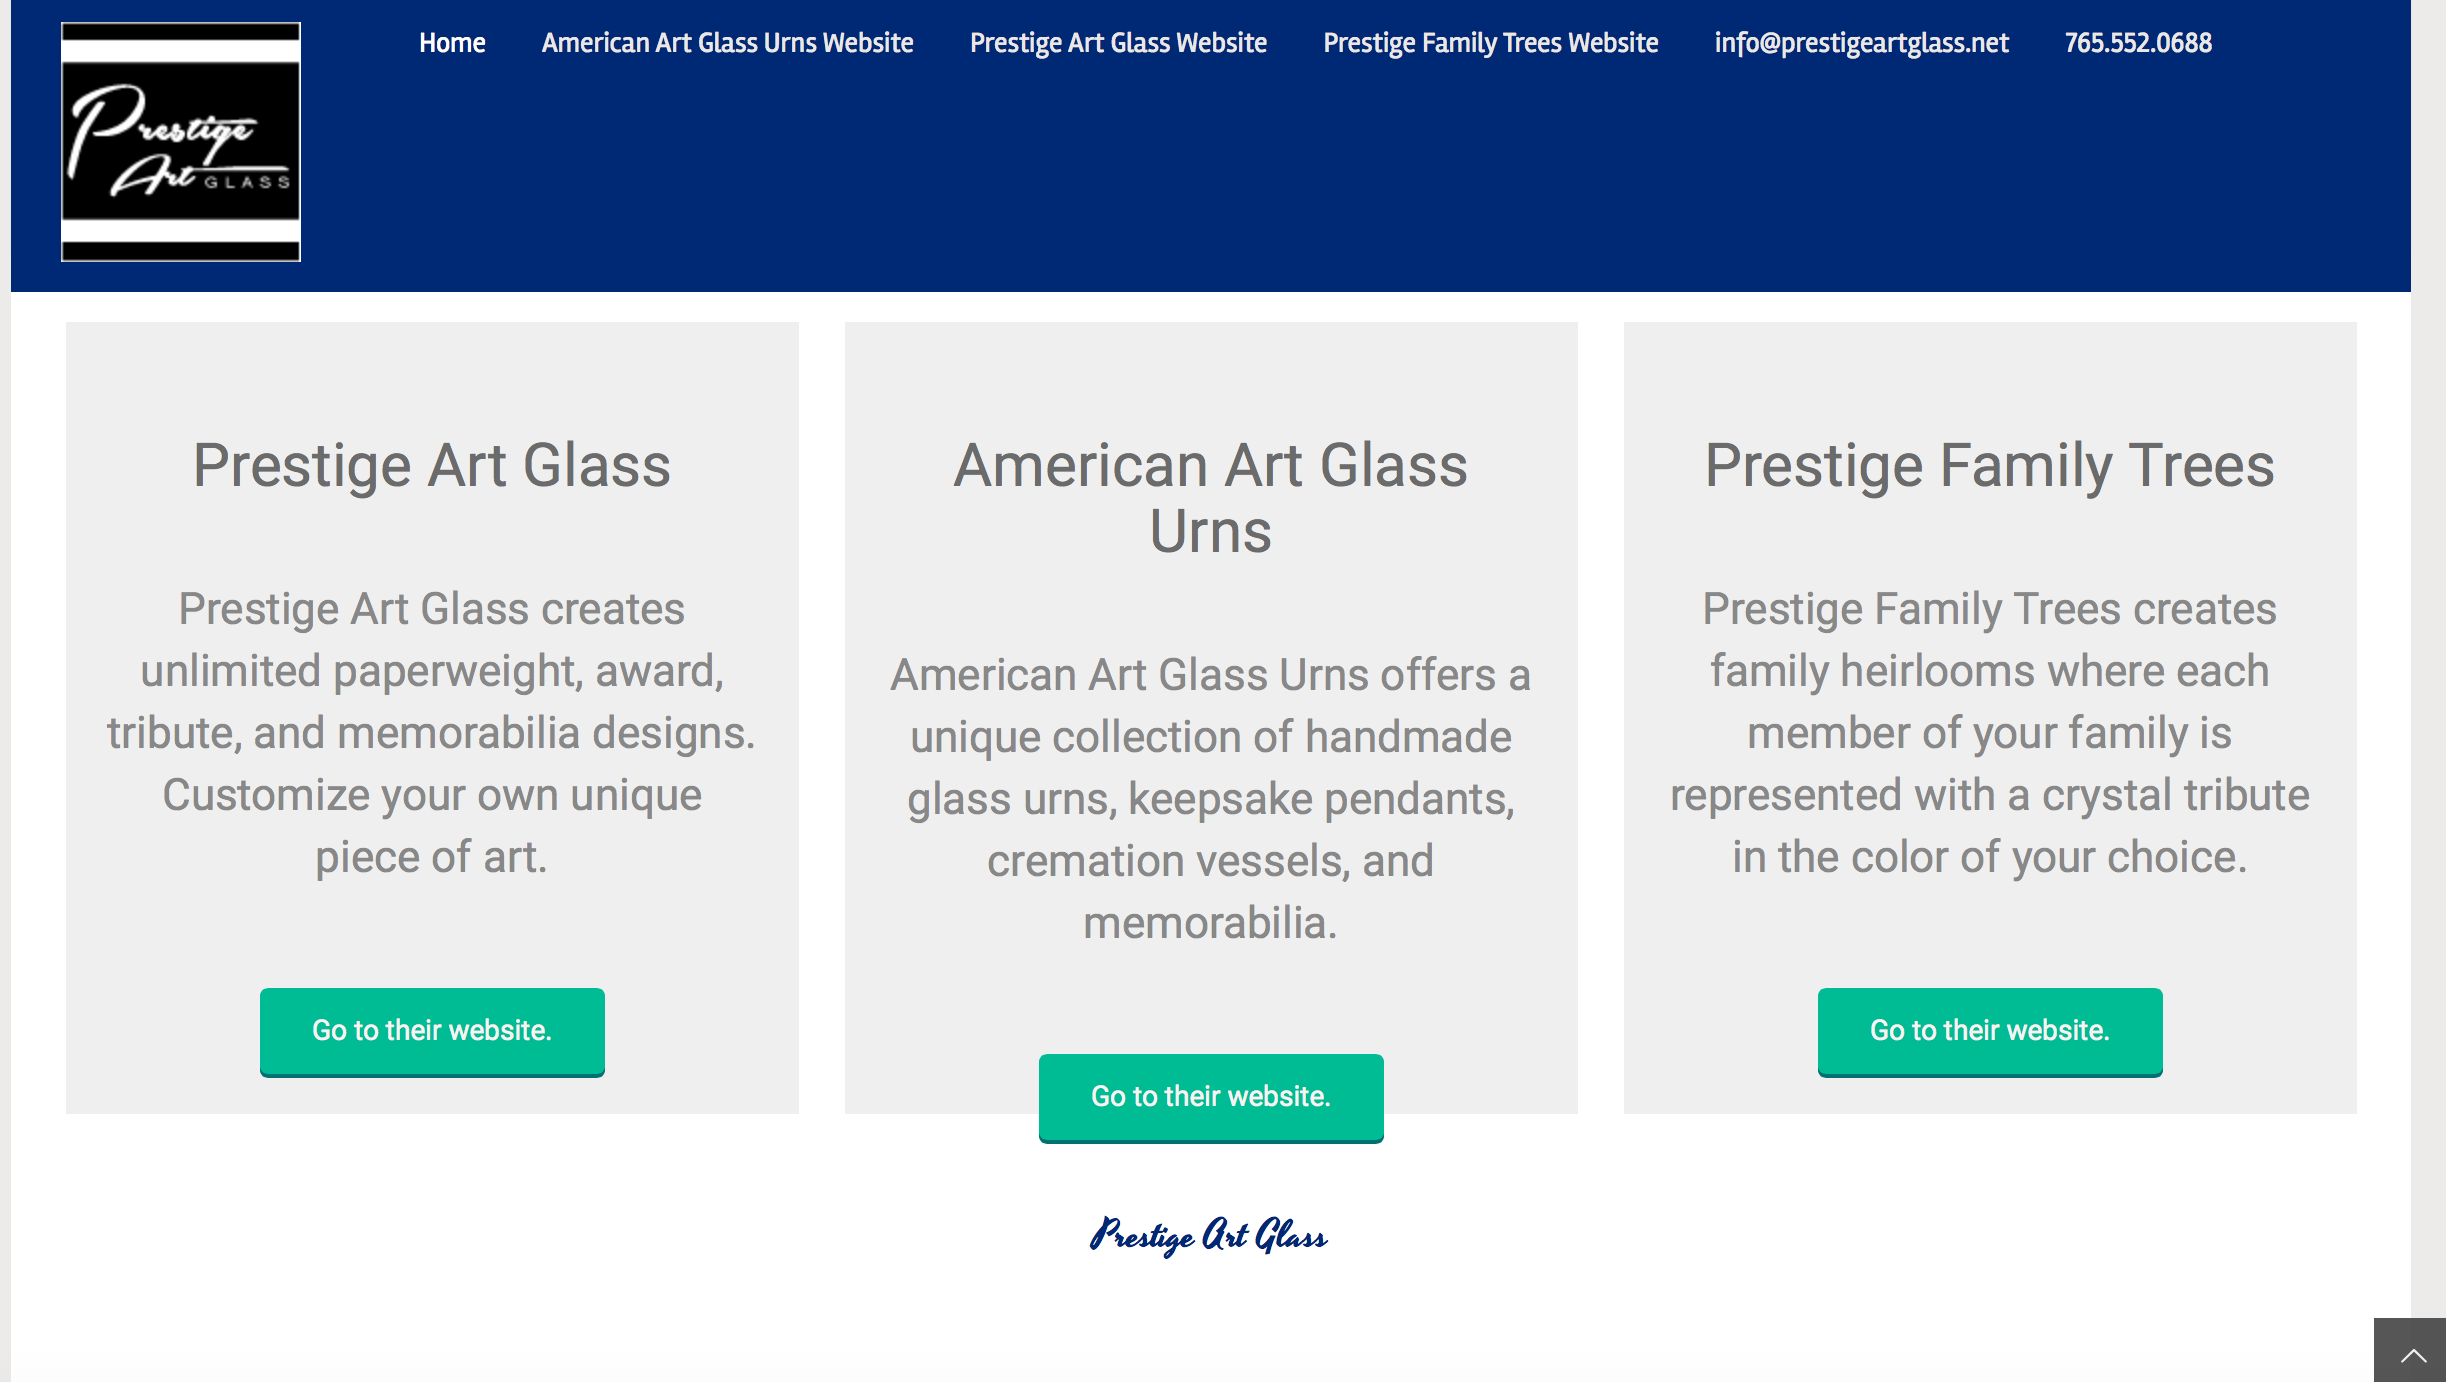Go to Prestige Family Trees Website in navigation

(x=1490, y=43)
